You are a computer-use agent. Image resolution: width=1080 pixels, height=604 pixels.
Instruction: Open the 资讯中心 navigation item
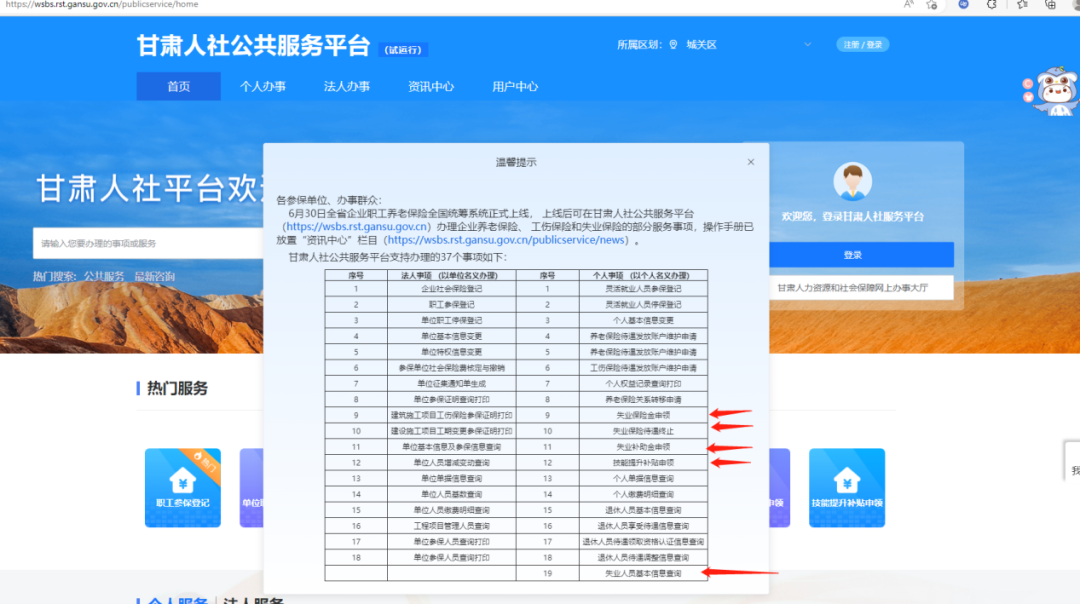coord(431,87)
